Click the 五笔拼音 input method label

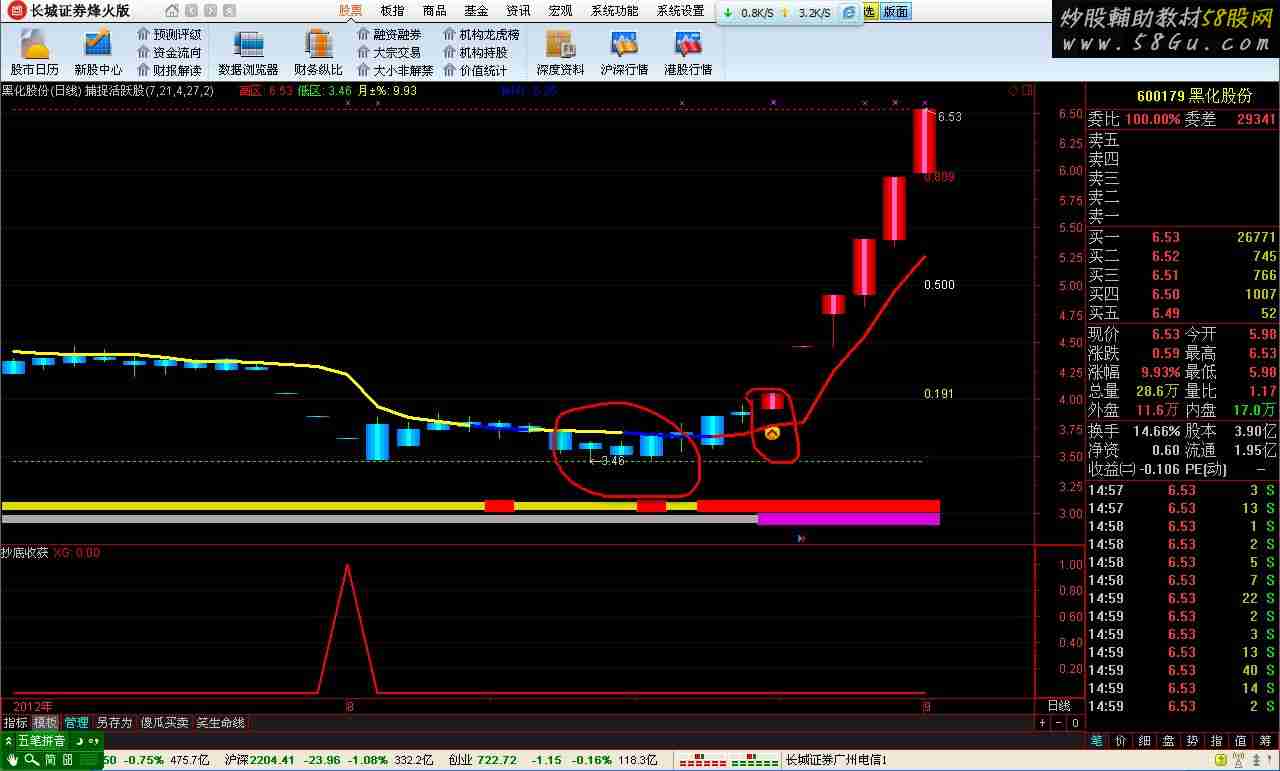point(41,741)
